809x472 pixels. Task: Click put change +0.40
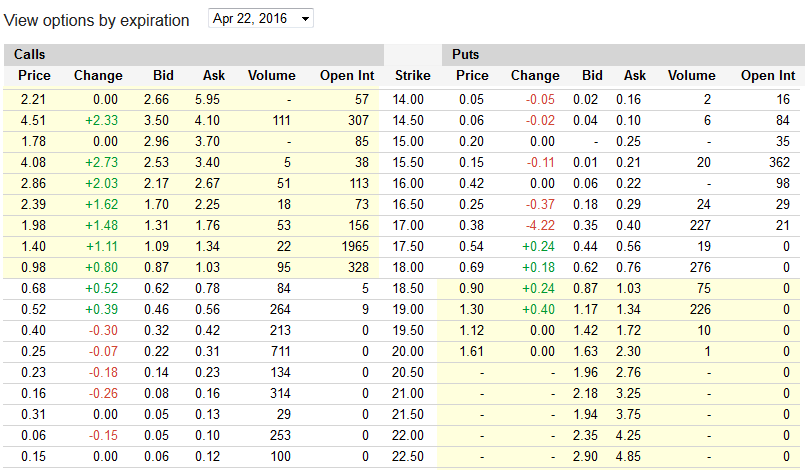[538, 310]
